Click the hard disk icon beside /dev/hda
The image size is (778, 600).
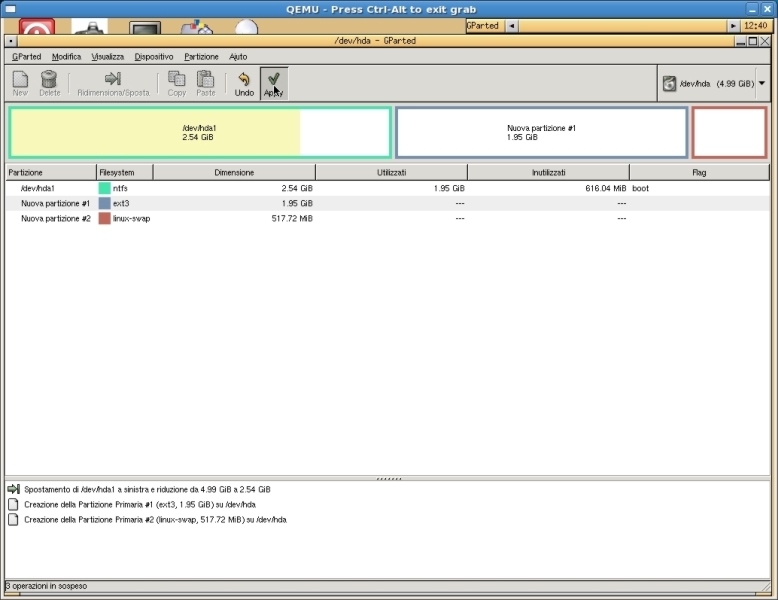(669, 83)
